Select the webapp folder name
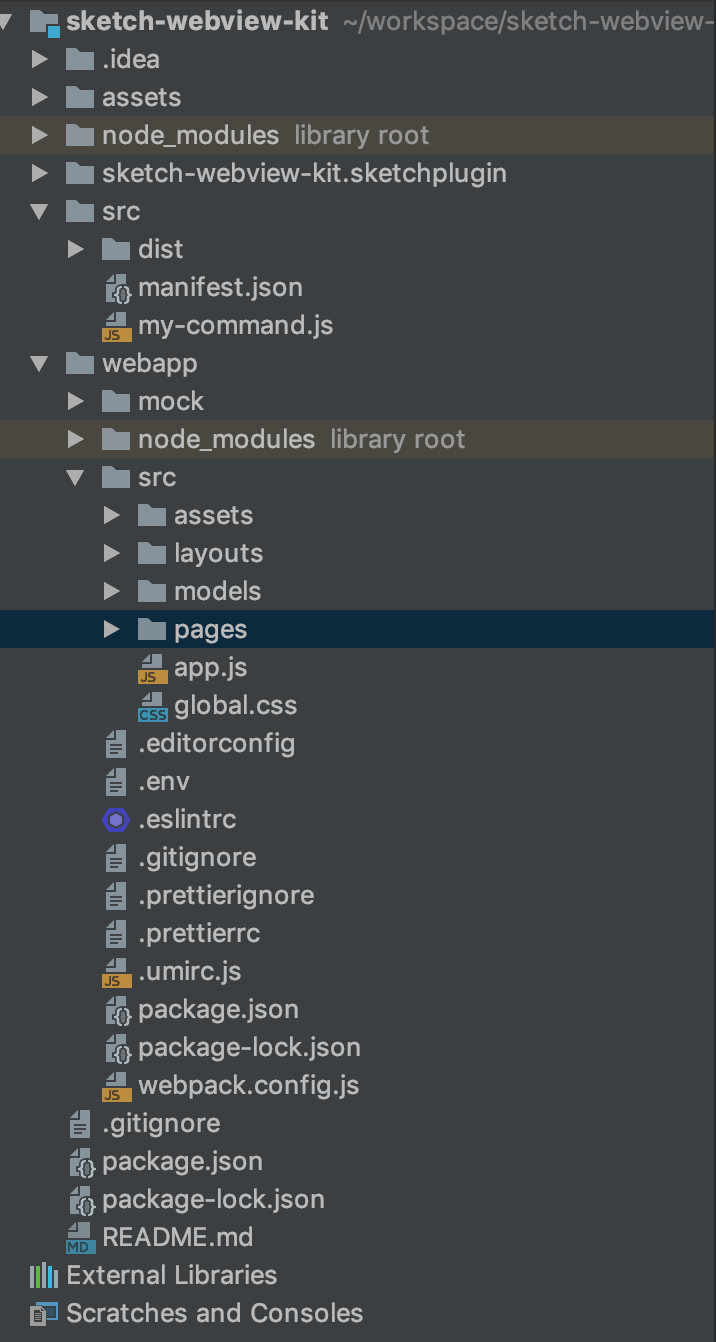716x1342 pixels. point(150,363)
